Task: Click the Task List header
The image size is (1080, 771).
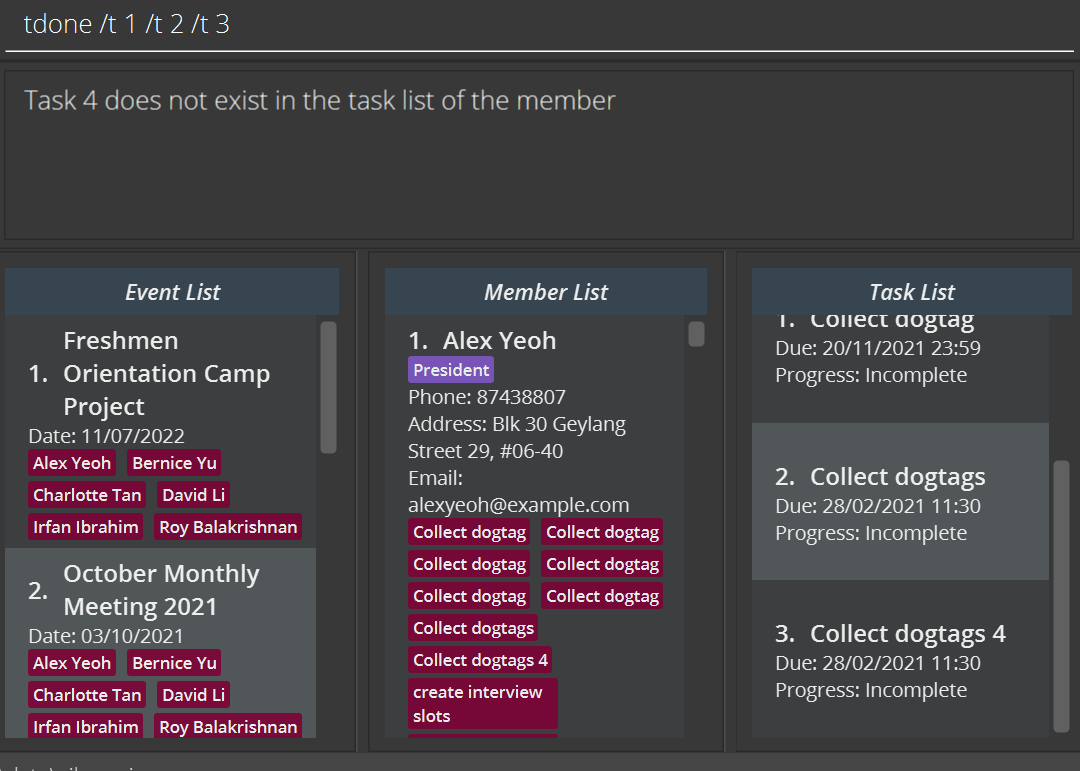Action: [x=911, y=292]
